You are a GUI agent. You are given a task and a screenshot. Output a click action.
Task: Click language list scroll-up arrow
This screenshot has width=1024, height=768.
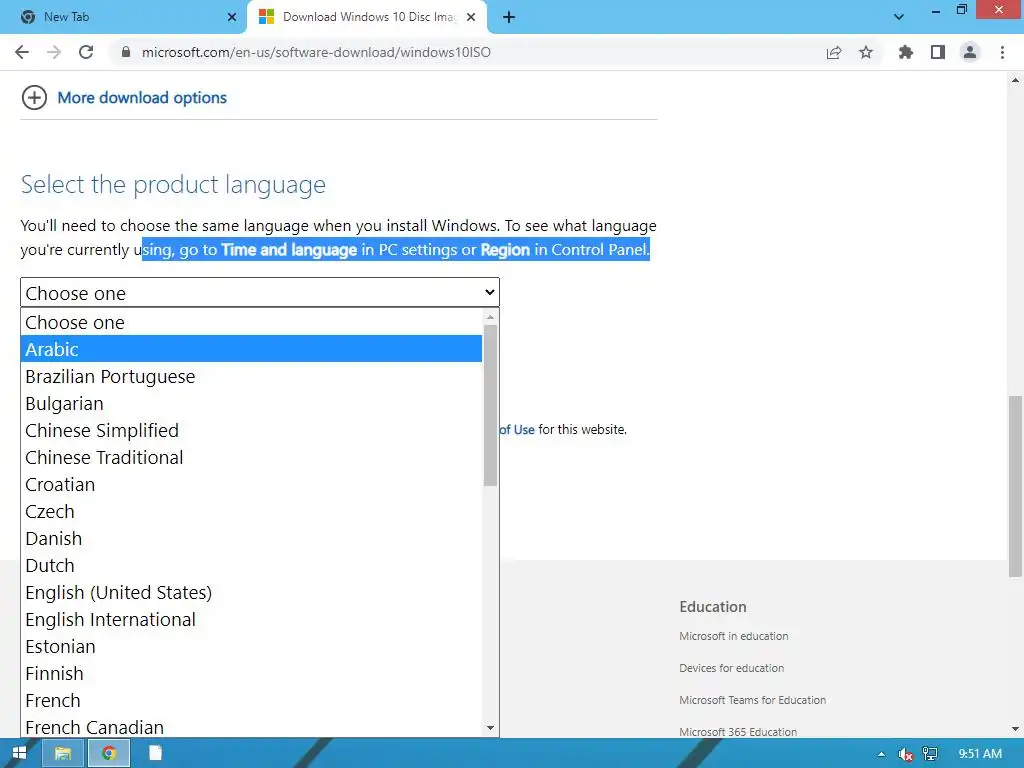point(490,317)
